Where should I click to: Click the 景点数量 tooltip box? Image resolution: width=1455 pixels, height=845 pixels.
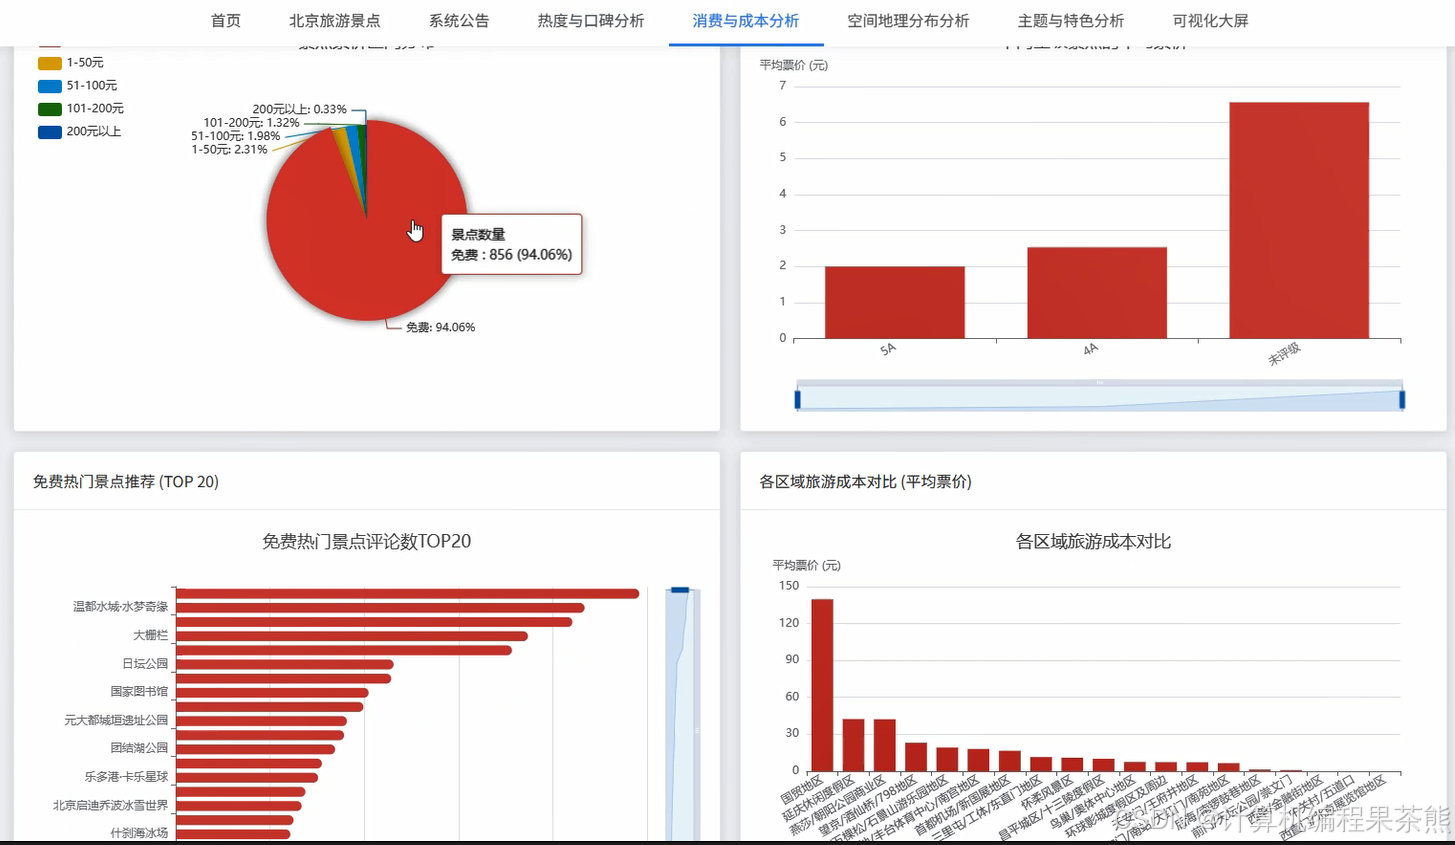click(512, 244)
